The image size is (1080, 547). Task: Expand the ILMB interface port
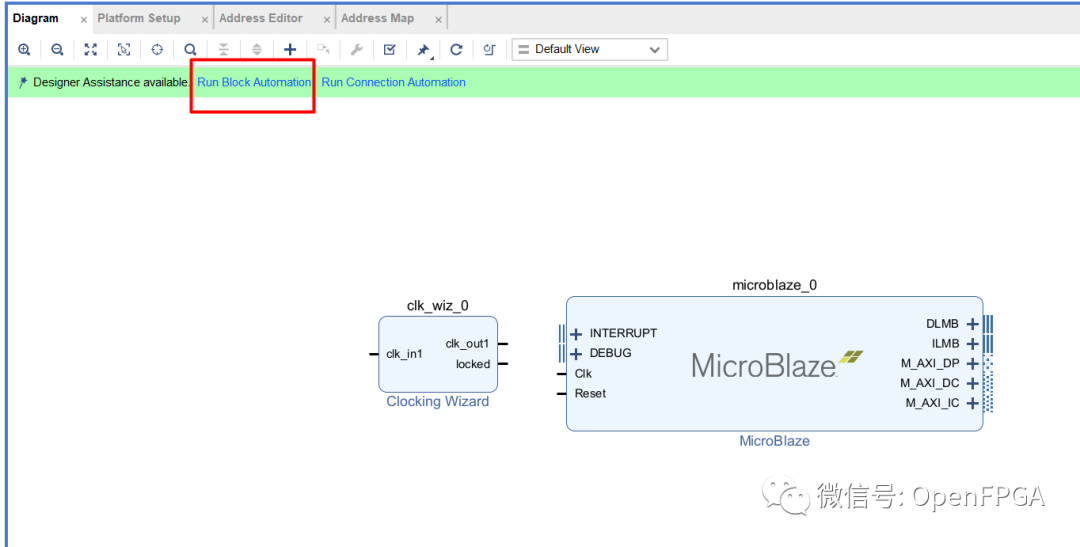(x=973, y=344)
